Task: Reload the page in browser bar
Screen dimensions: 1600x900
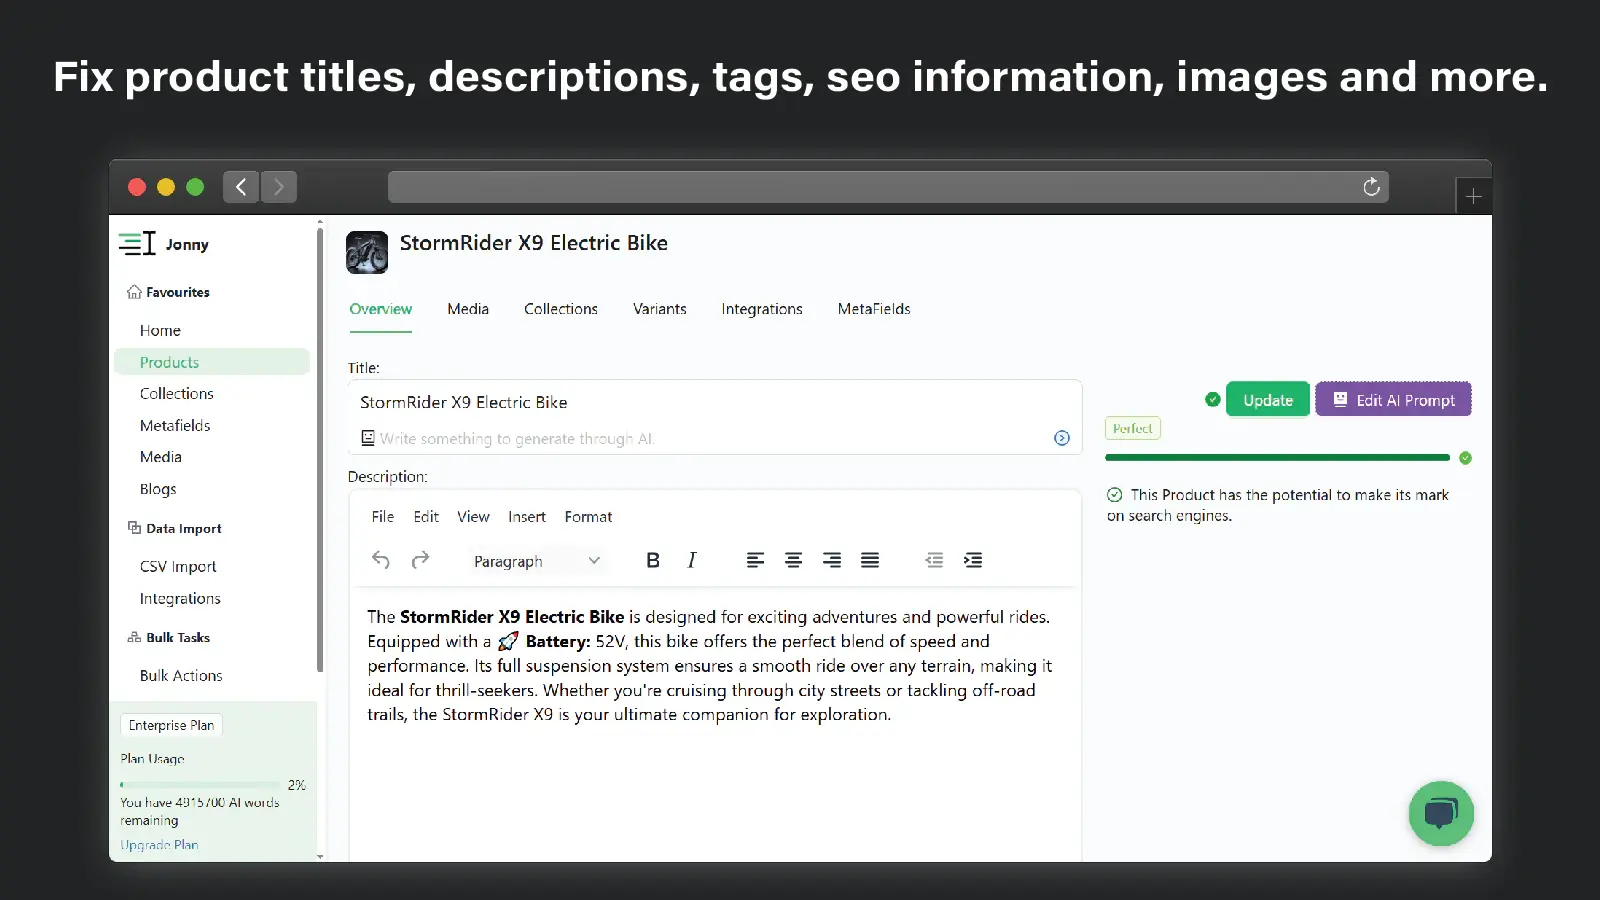Action: click(1371, 187)
